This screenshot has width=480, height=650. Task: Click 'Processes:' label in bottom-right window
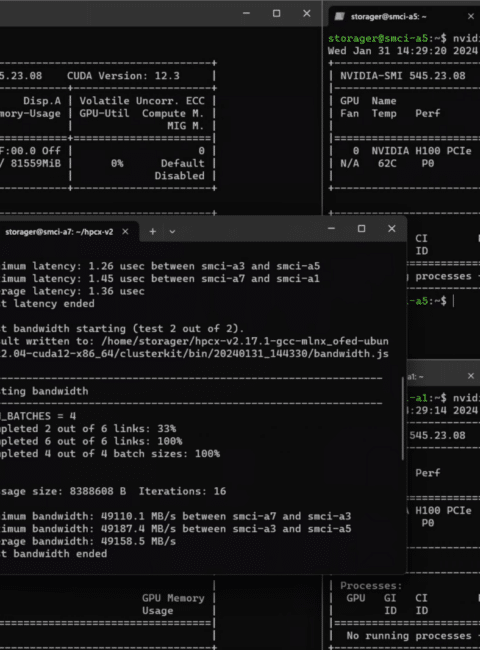point(371,586)
